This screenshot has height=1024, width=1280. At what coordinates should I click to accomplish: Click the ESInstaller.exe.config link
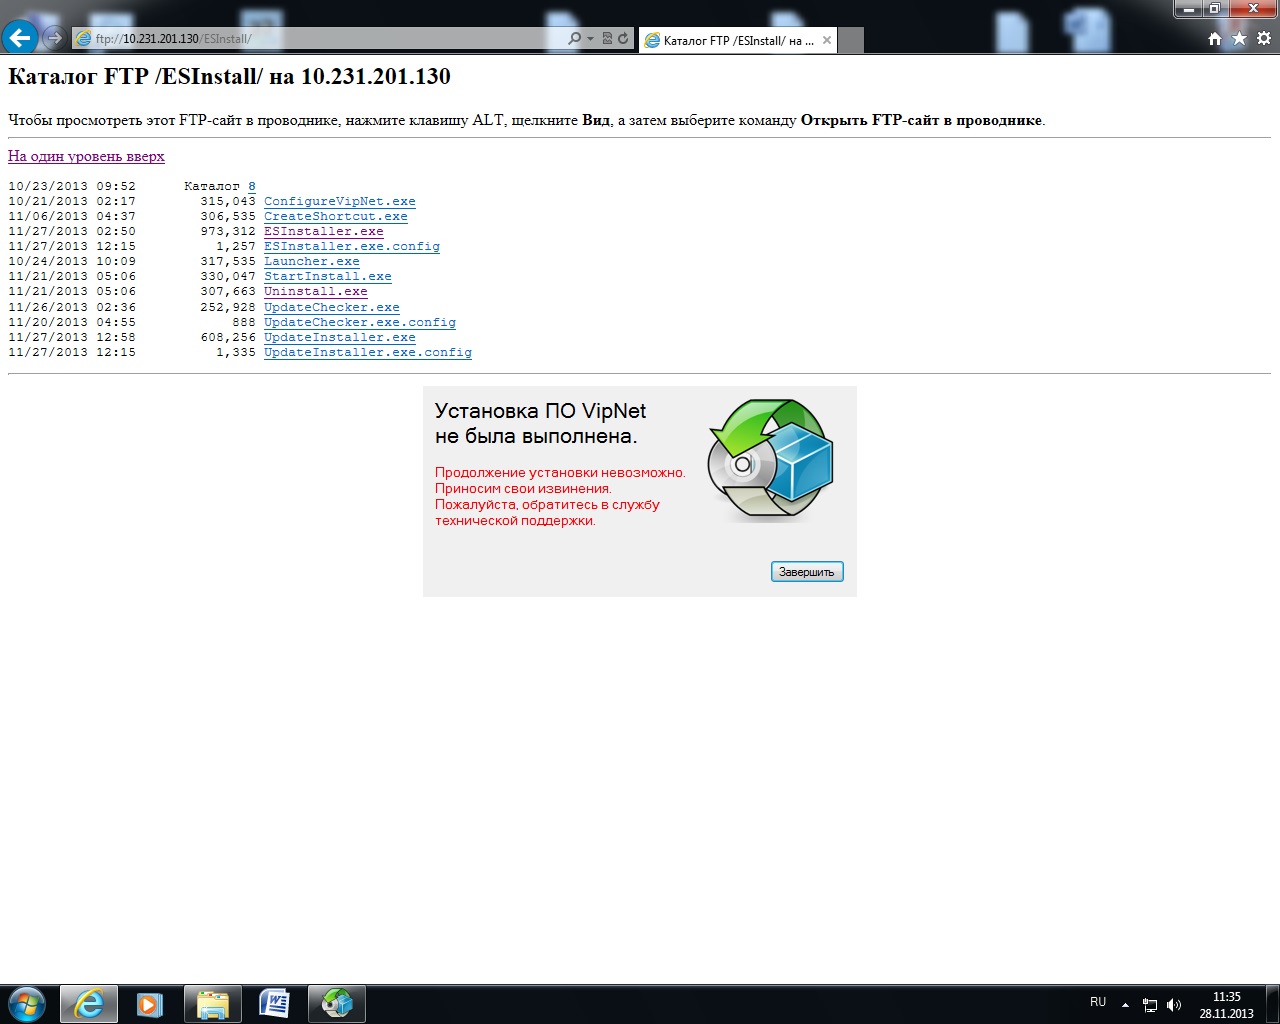pos(351,246)
